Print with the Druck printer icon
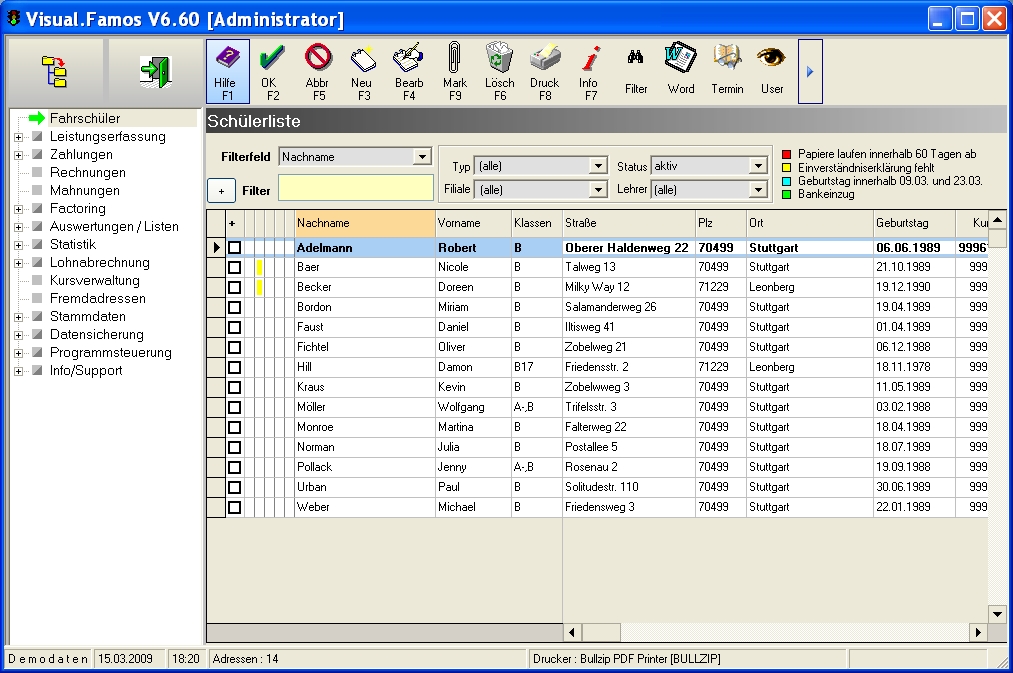The image size is (1013, 673). (x=545, y=60)
